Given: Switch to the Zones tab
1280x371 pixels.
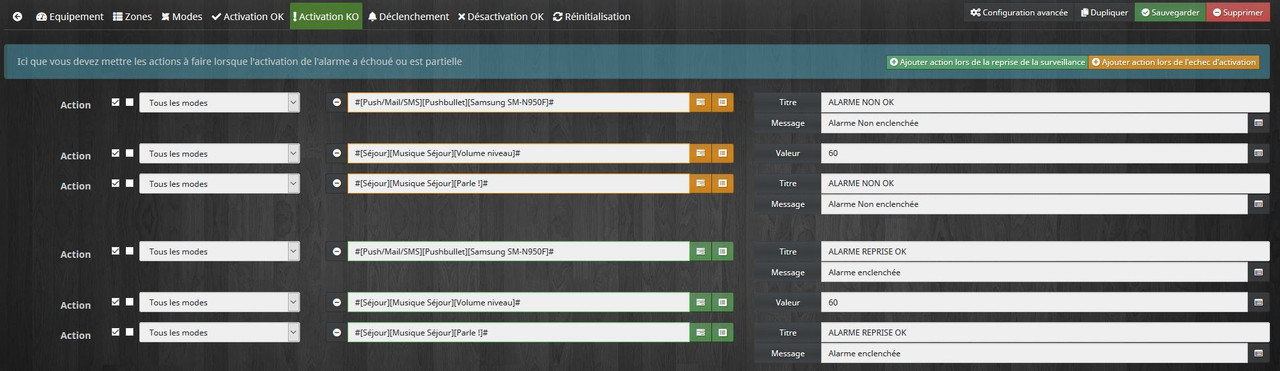Looking at the screenshot, I should tap(132, 16).
